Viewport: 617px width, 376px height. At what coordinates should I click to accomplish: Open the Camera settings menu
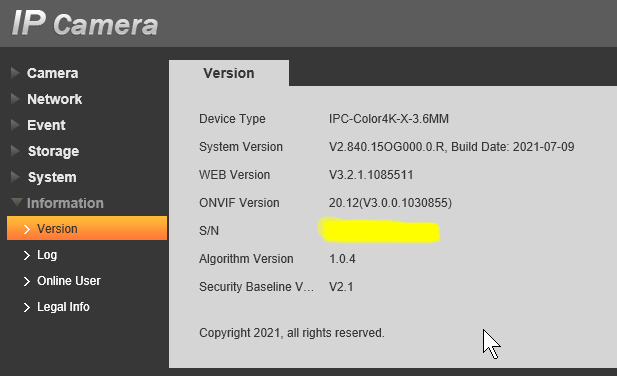point(52,73)
